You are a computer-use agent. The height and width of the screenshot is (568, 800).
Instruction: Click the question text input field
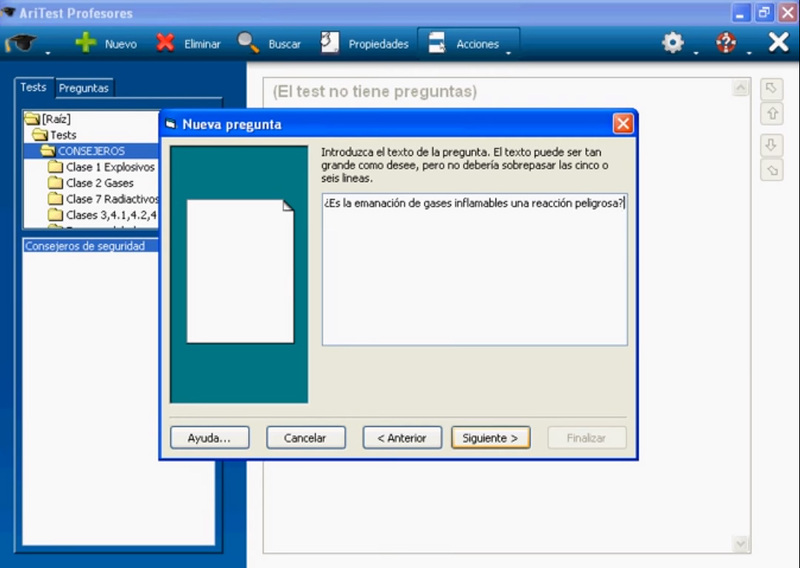pos(474,269)
